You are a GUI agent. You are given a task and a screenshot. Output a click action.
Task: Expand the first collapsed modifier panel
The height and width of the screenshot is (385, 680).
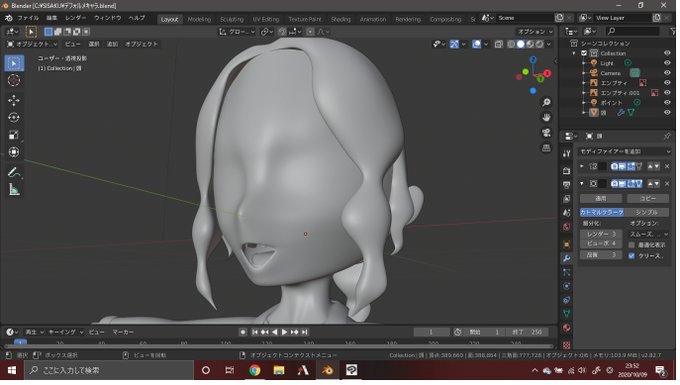[x=582, y=166]
